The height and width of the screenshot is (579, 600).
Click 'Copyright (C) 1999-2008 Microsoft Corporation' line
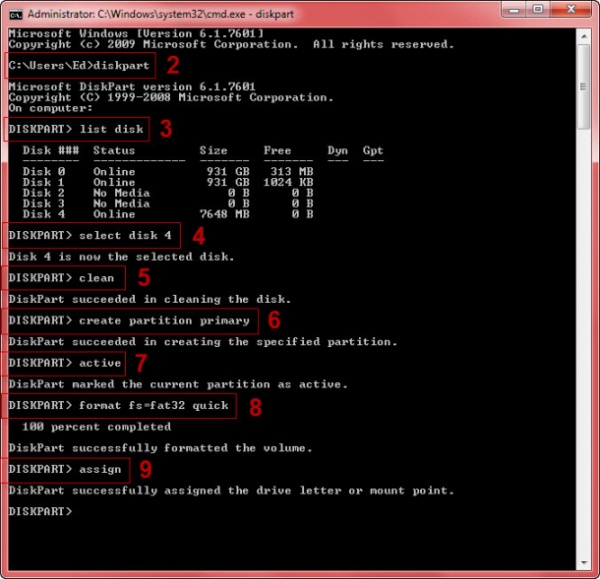tap(171, 98)
